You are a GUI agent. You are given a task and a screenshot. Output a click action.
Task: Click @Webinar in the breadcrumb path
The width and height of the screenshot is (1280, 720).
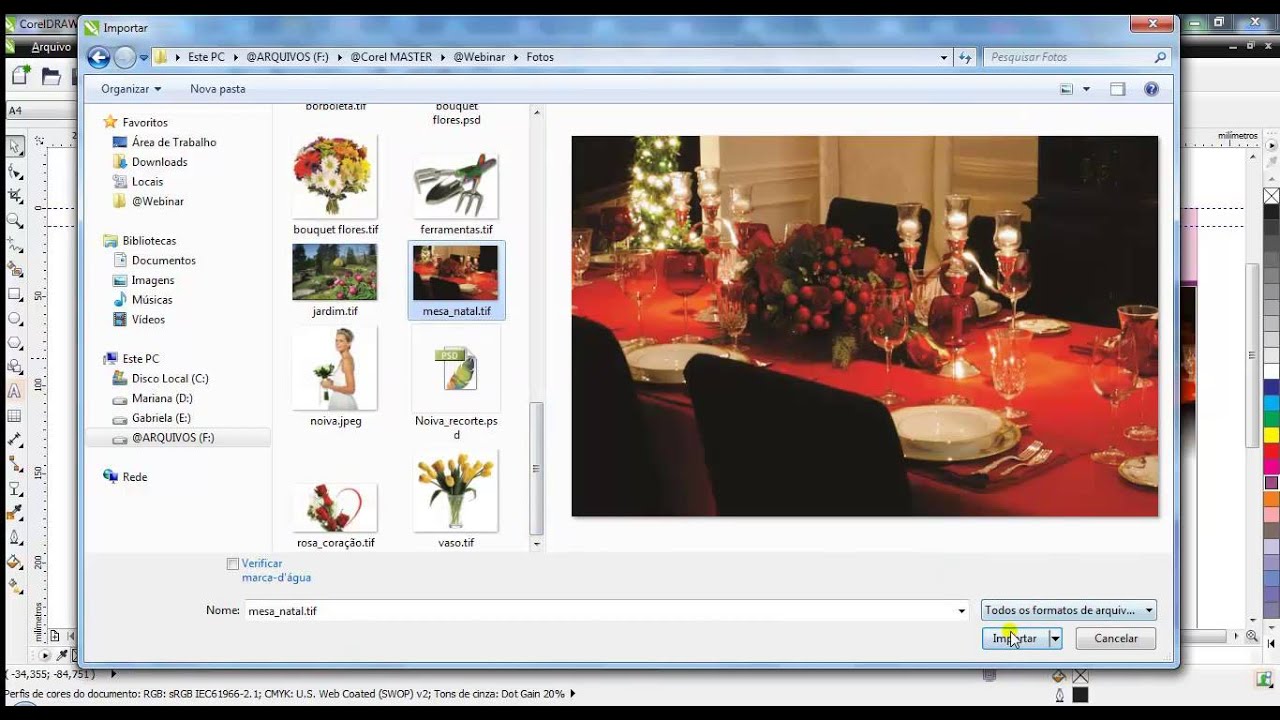480,57
